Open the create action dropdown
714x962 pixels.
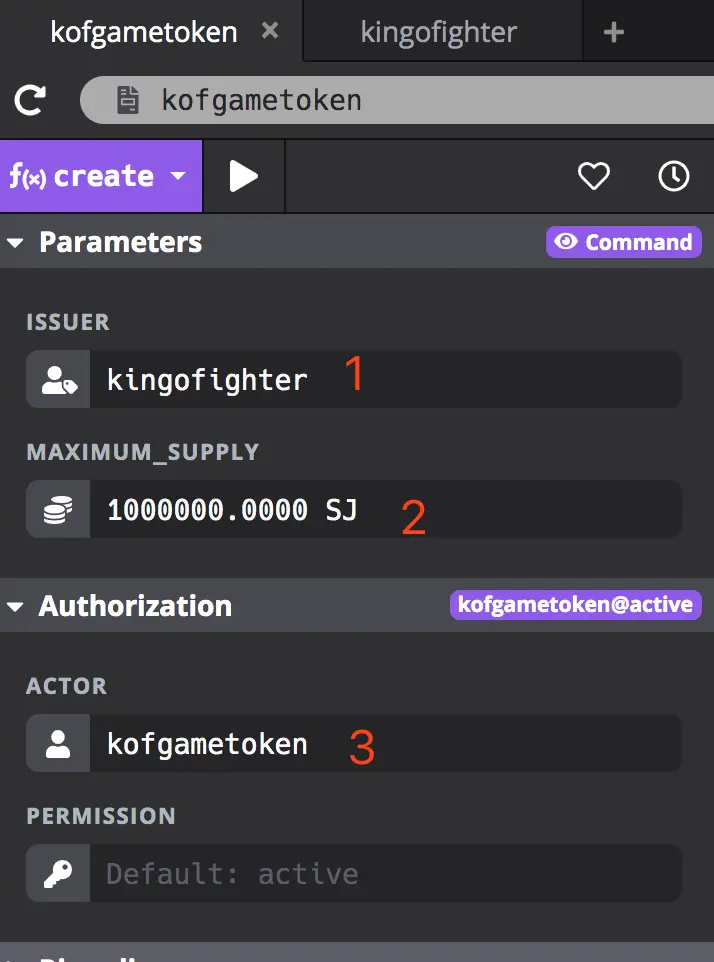coord(178,177)
